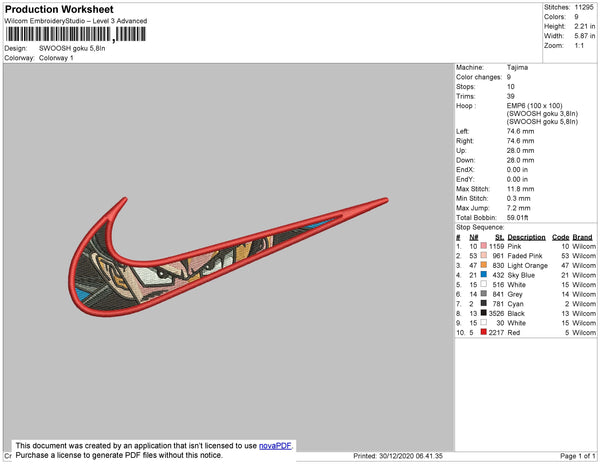Select the Grey thread color swatch

tap(484, 294)
